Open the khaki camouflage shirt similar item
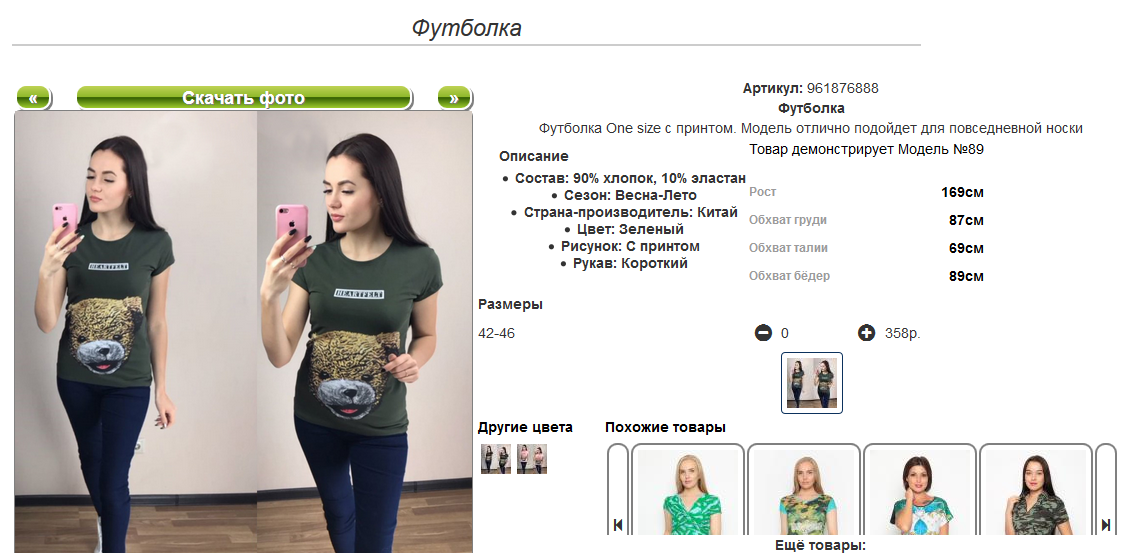The height and width of the screenshot is (553, 1125). (x=1036, y=492)
